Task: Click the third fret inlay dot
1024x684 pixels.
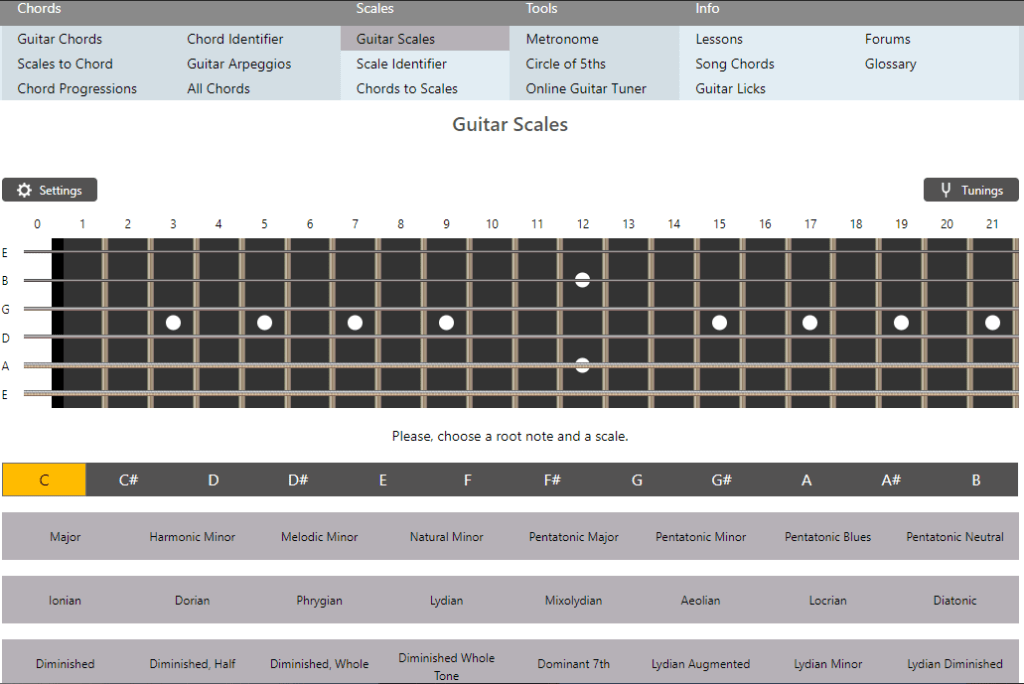Action: coord(173,323)
